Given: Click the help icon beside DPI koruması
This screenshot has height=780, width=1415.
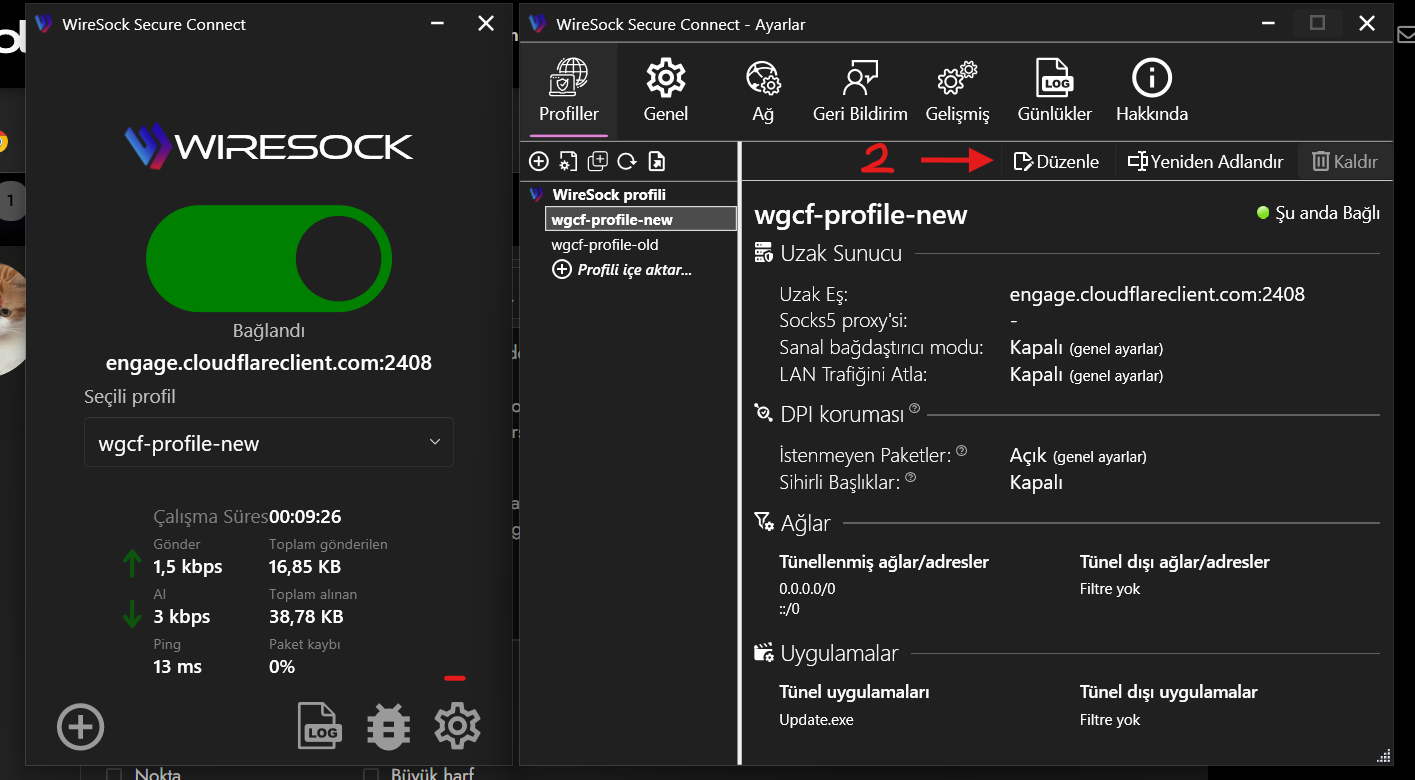Looking at the screenshot, I should coord(914,408).
